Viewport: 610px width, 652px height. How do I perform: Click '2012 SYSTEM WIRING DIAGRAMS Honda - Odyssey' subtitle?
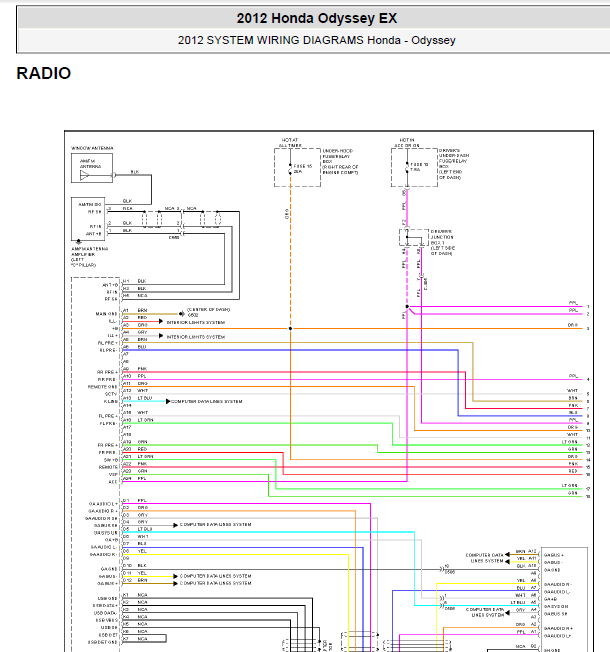tap(316, 40)
